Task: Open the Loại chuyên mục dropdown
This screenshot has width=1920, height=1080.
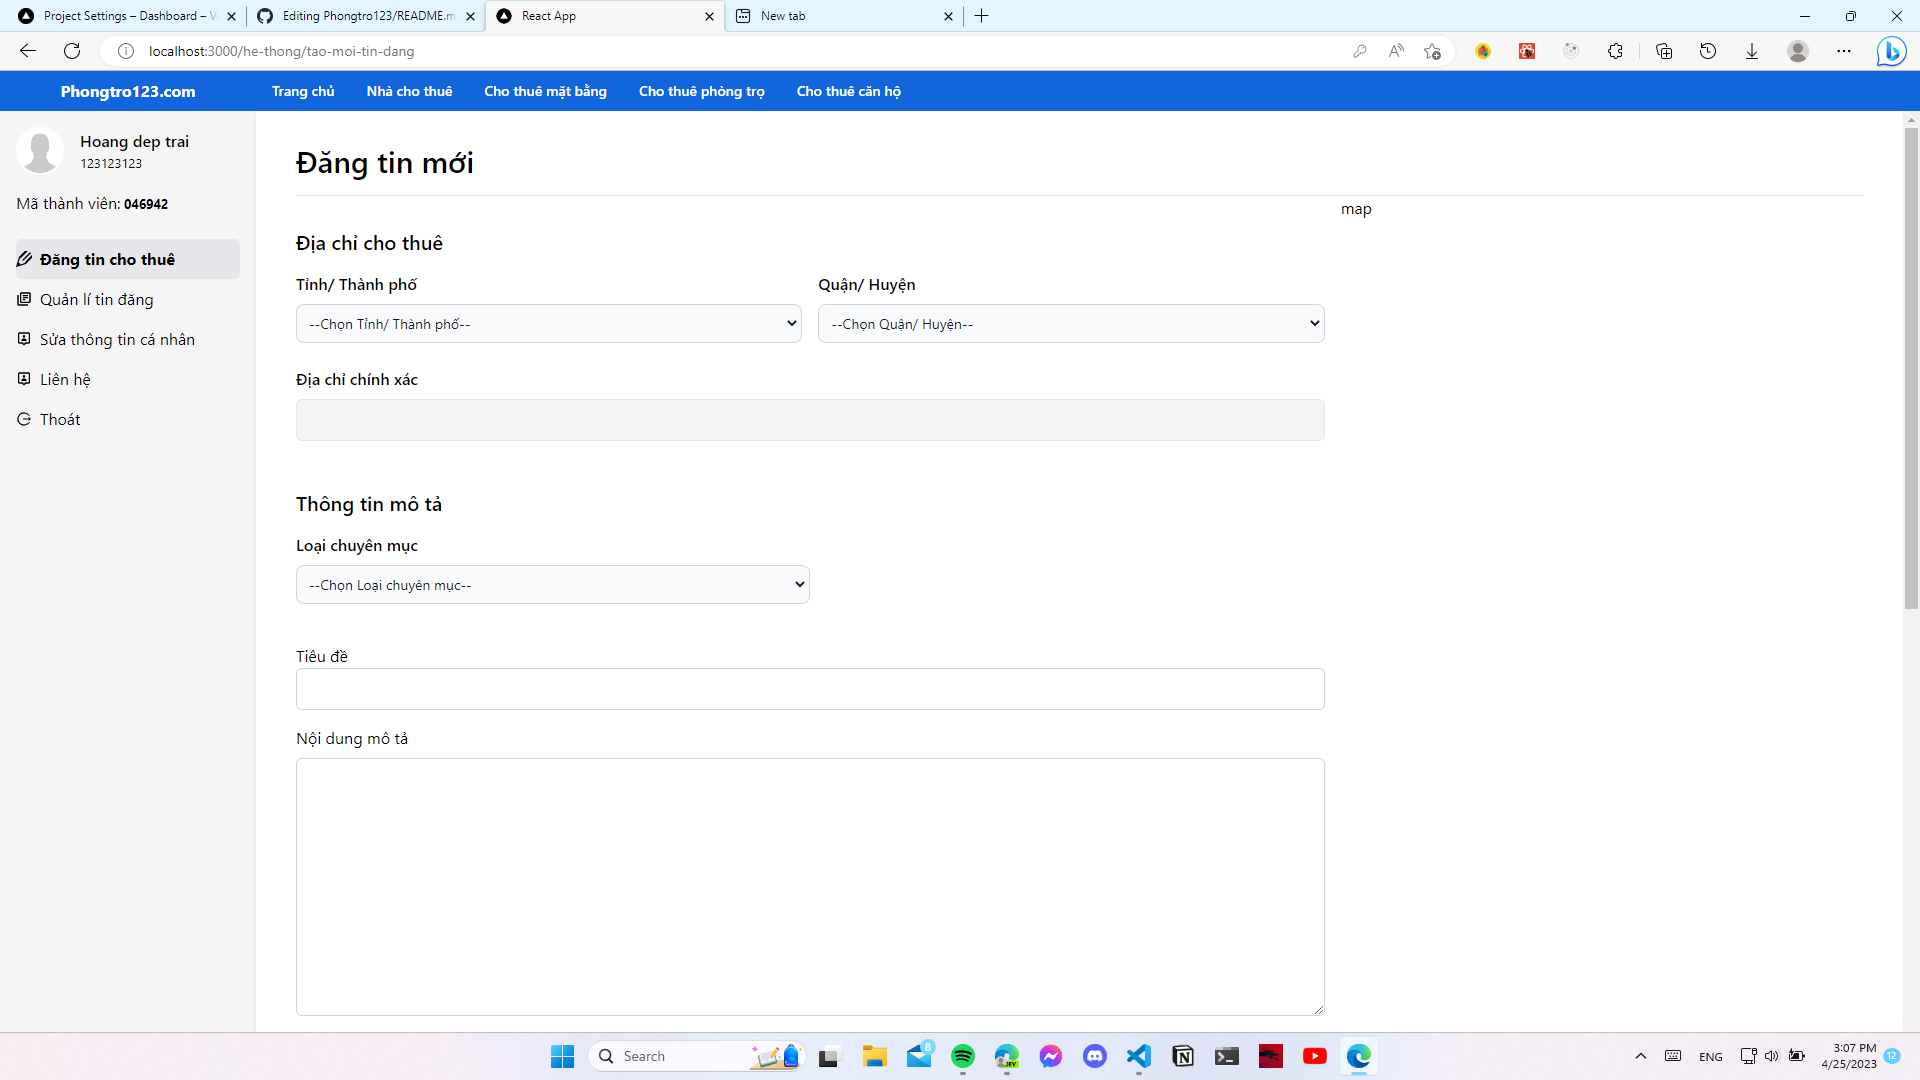Action: (553, 585)
